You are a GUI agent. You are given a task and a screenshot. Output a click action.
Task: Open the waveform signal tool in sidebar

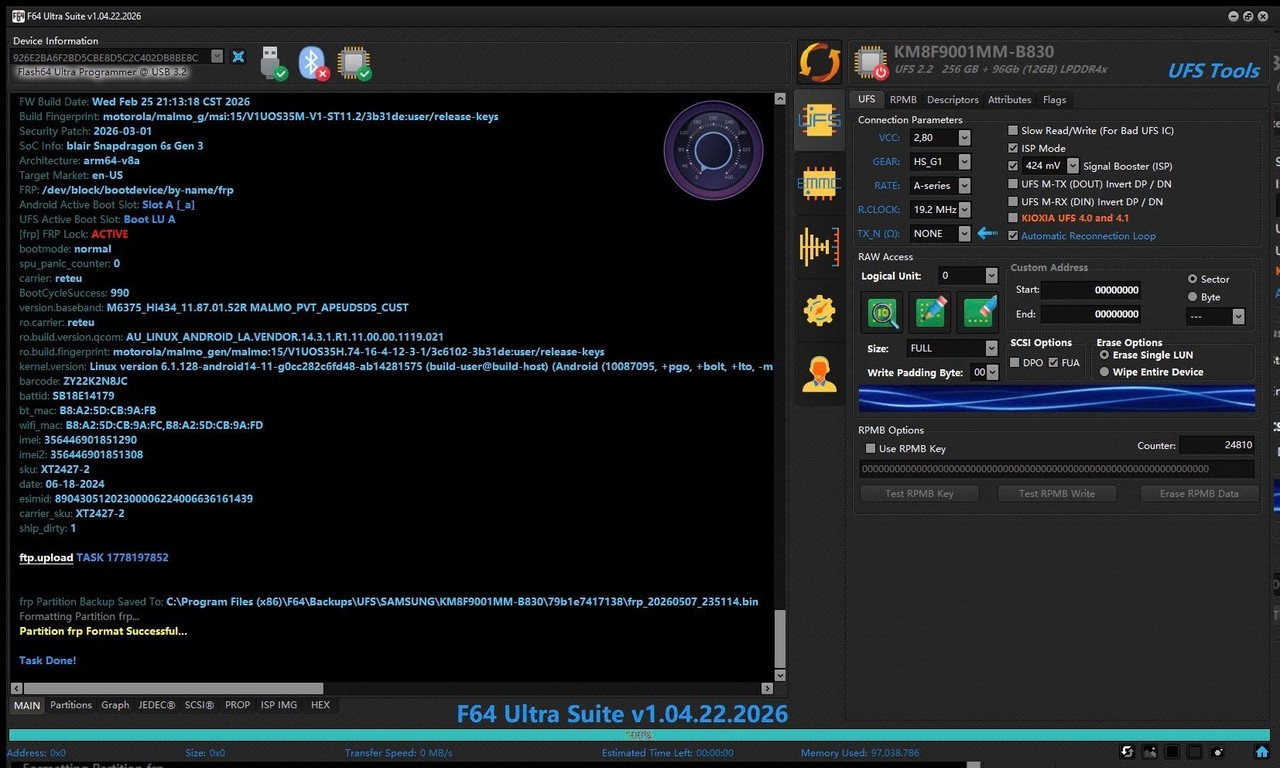[819, 247]
